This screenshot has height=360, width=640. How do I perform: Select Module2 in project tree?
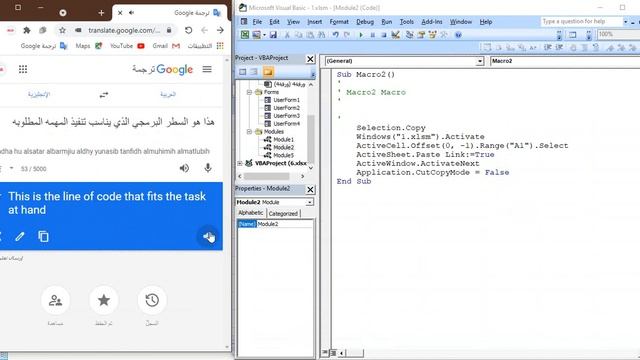(283, 147)
